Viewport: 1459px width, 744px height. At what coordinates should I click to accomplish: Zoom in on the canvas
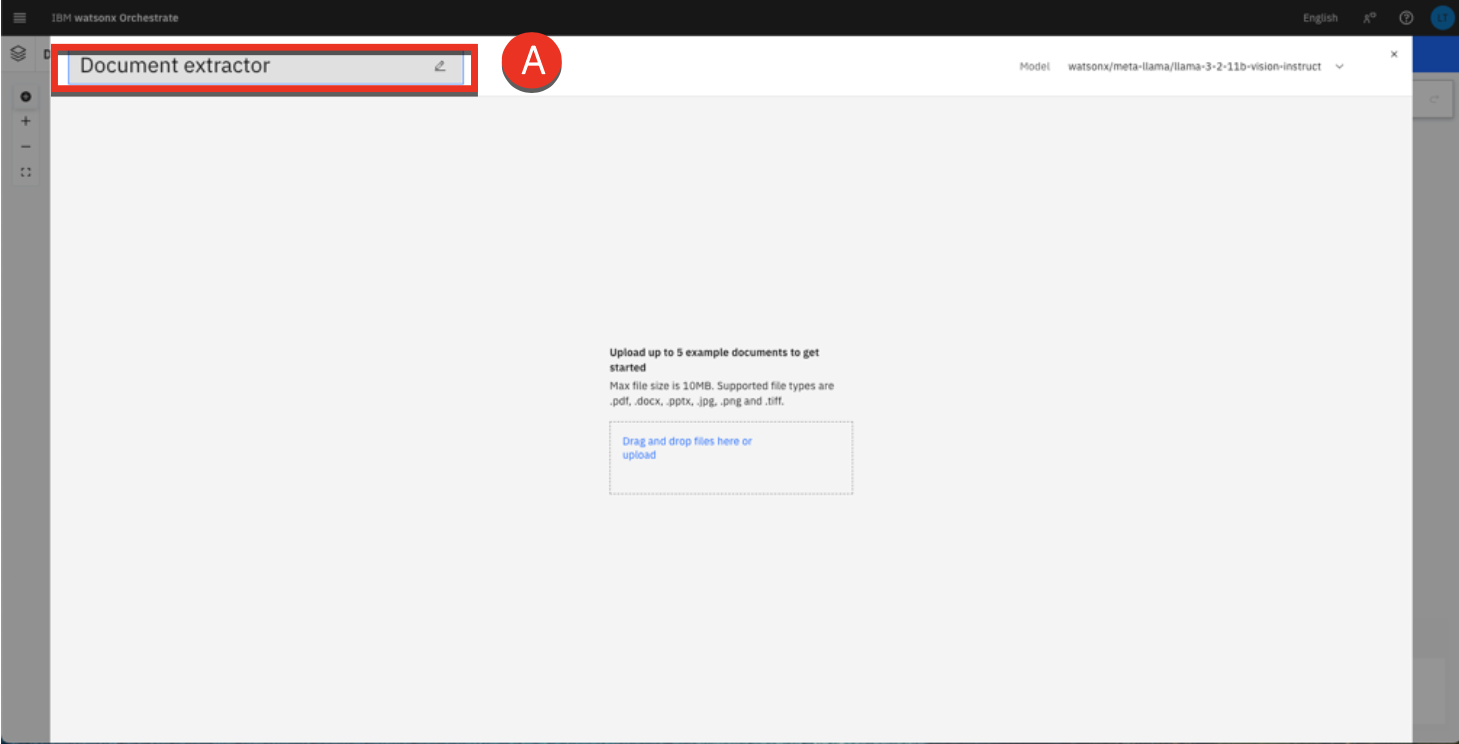pos(26,121)
